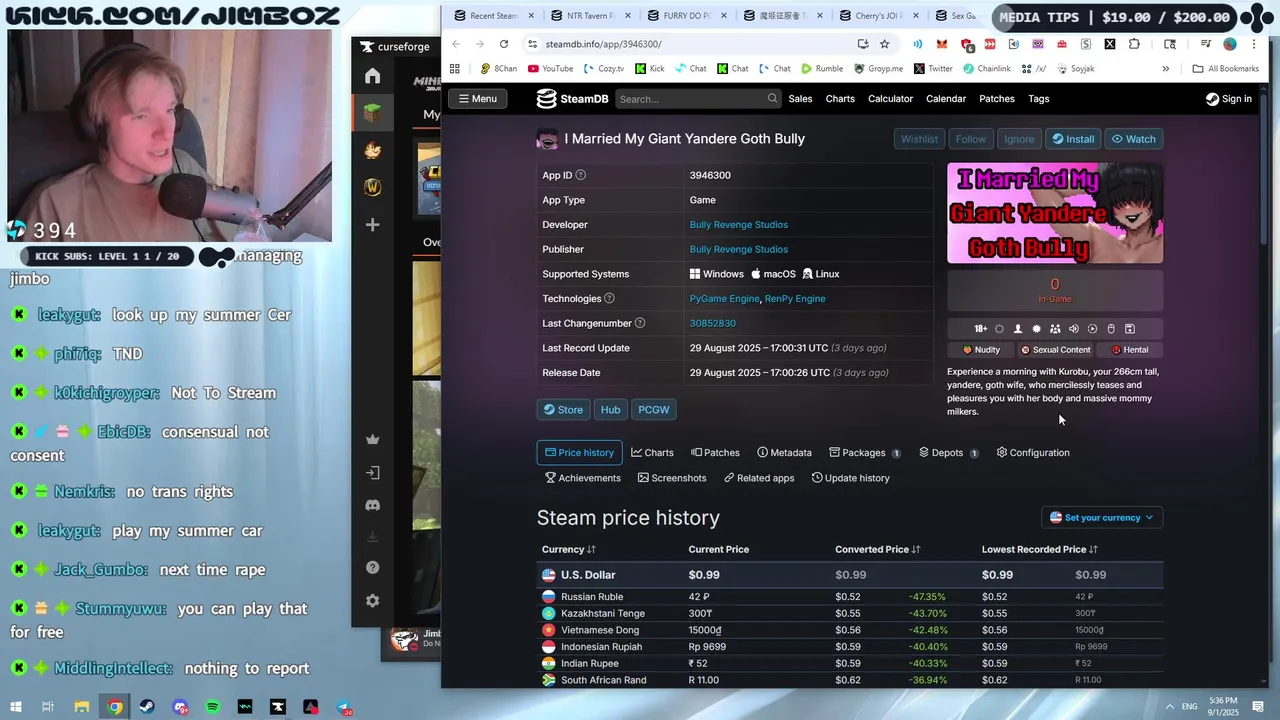Switch to the Charts tab below Store
Viewport: 1280px width, 720px height.
coord(652,453)
